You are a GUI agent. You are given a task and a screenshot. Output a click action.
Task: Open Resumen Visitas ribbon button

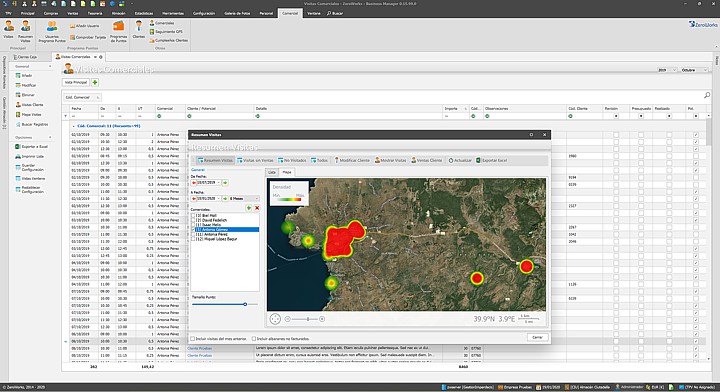pos(25,31)
